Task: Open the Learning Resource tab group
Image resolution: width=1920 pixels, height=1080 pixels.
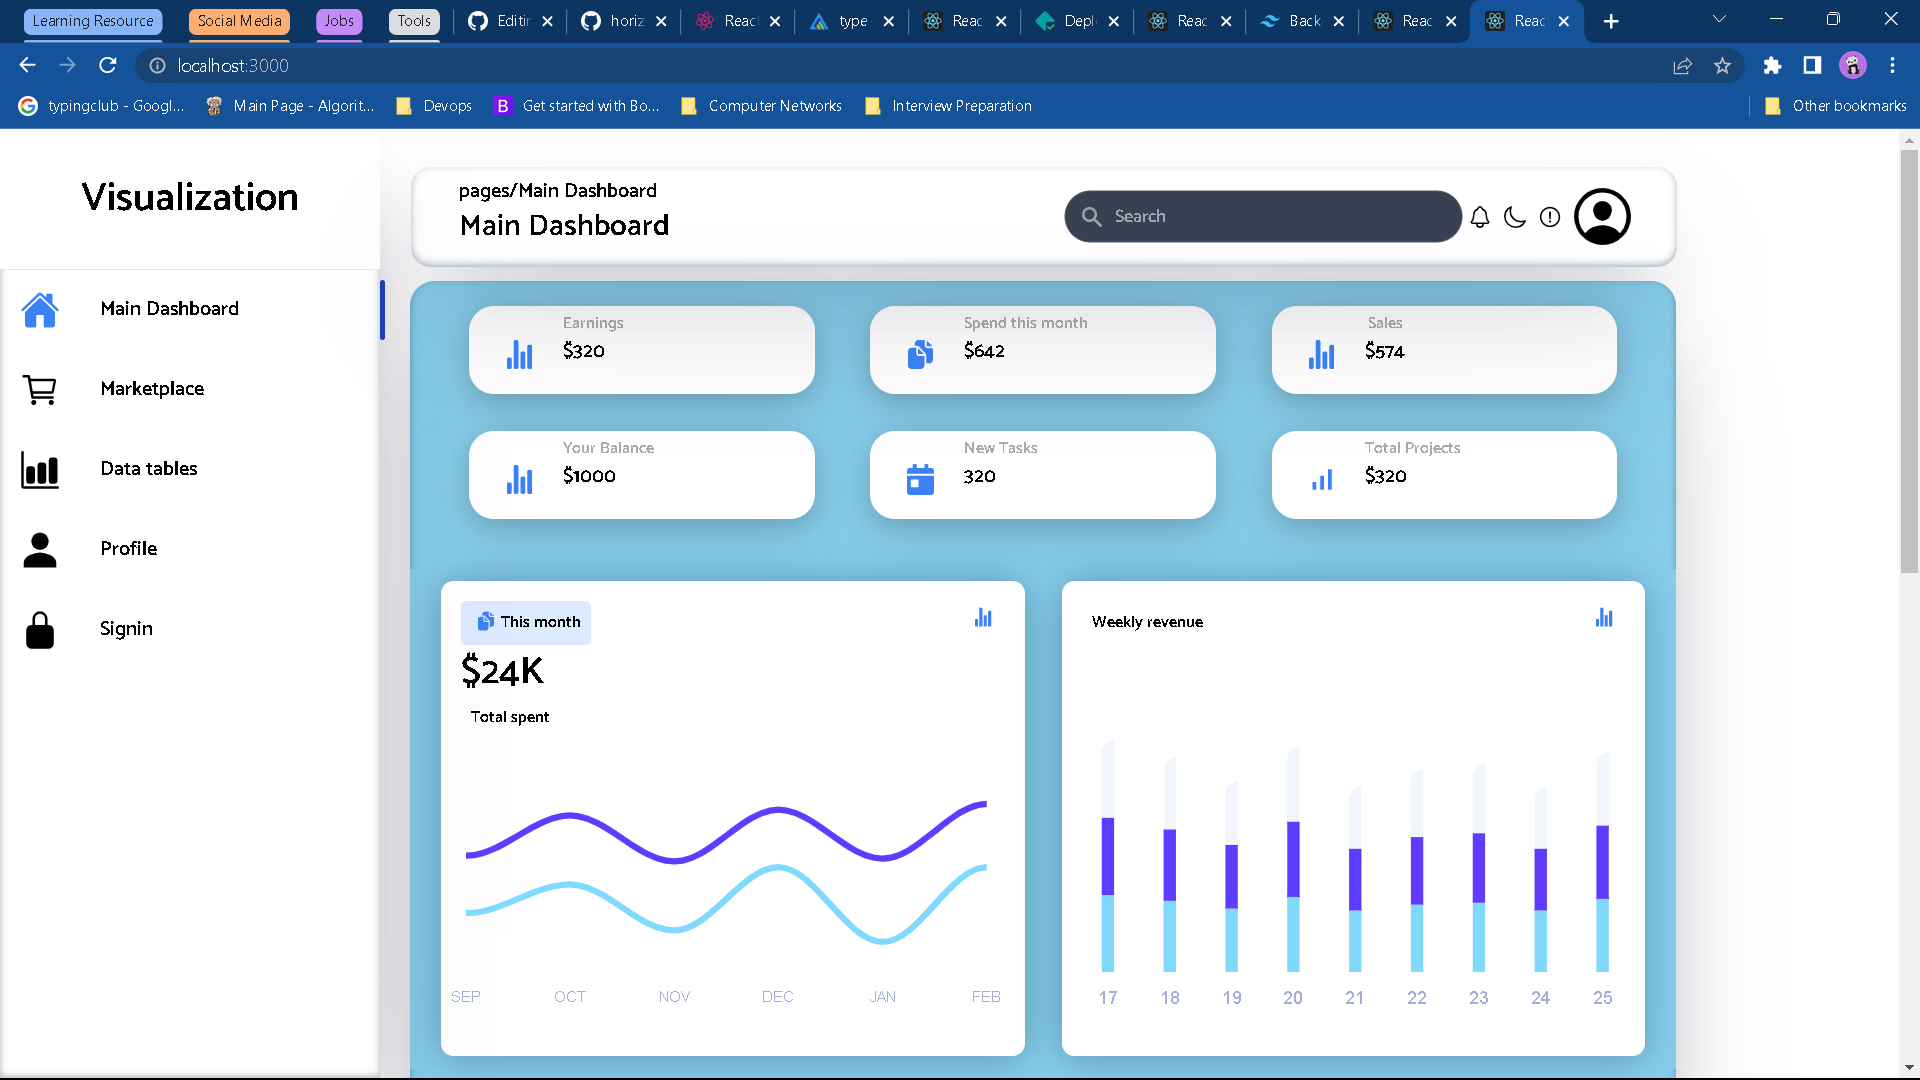Action: click(x=93, y=21)
